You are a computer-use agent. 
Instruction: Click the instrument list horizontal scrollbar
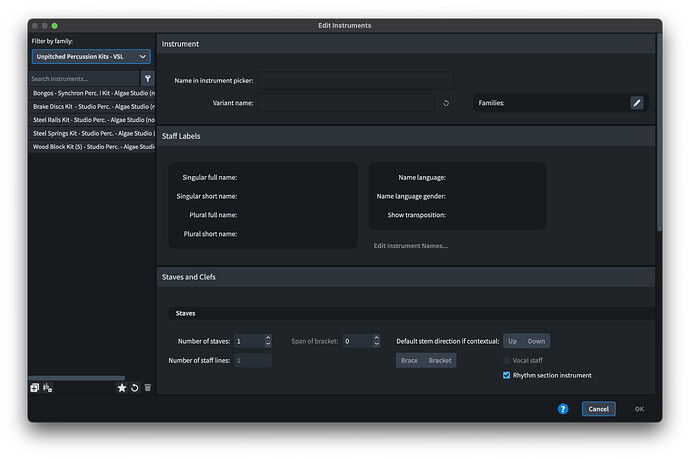pyautogui.click(x=77, y=378)
